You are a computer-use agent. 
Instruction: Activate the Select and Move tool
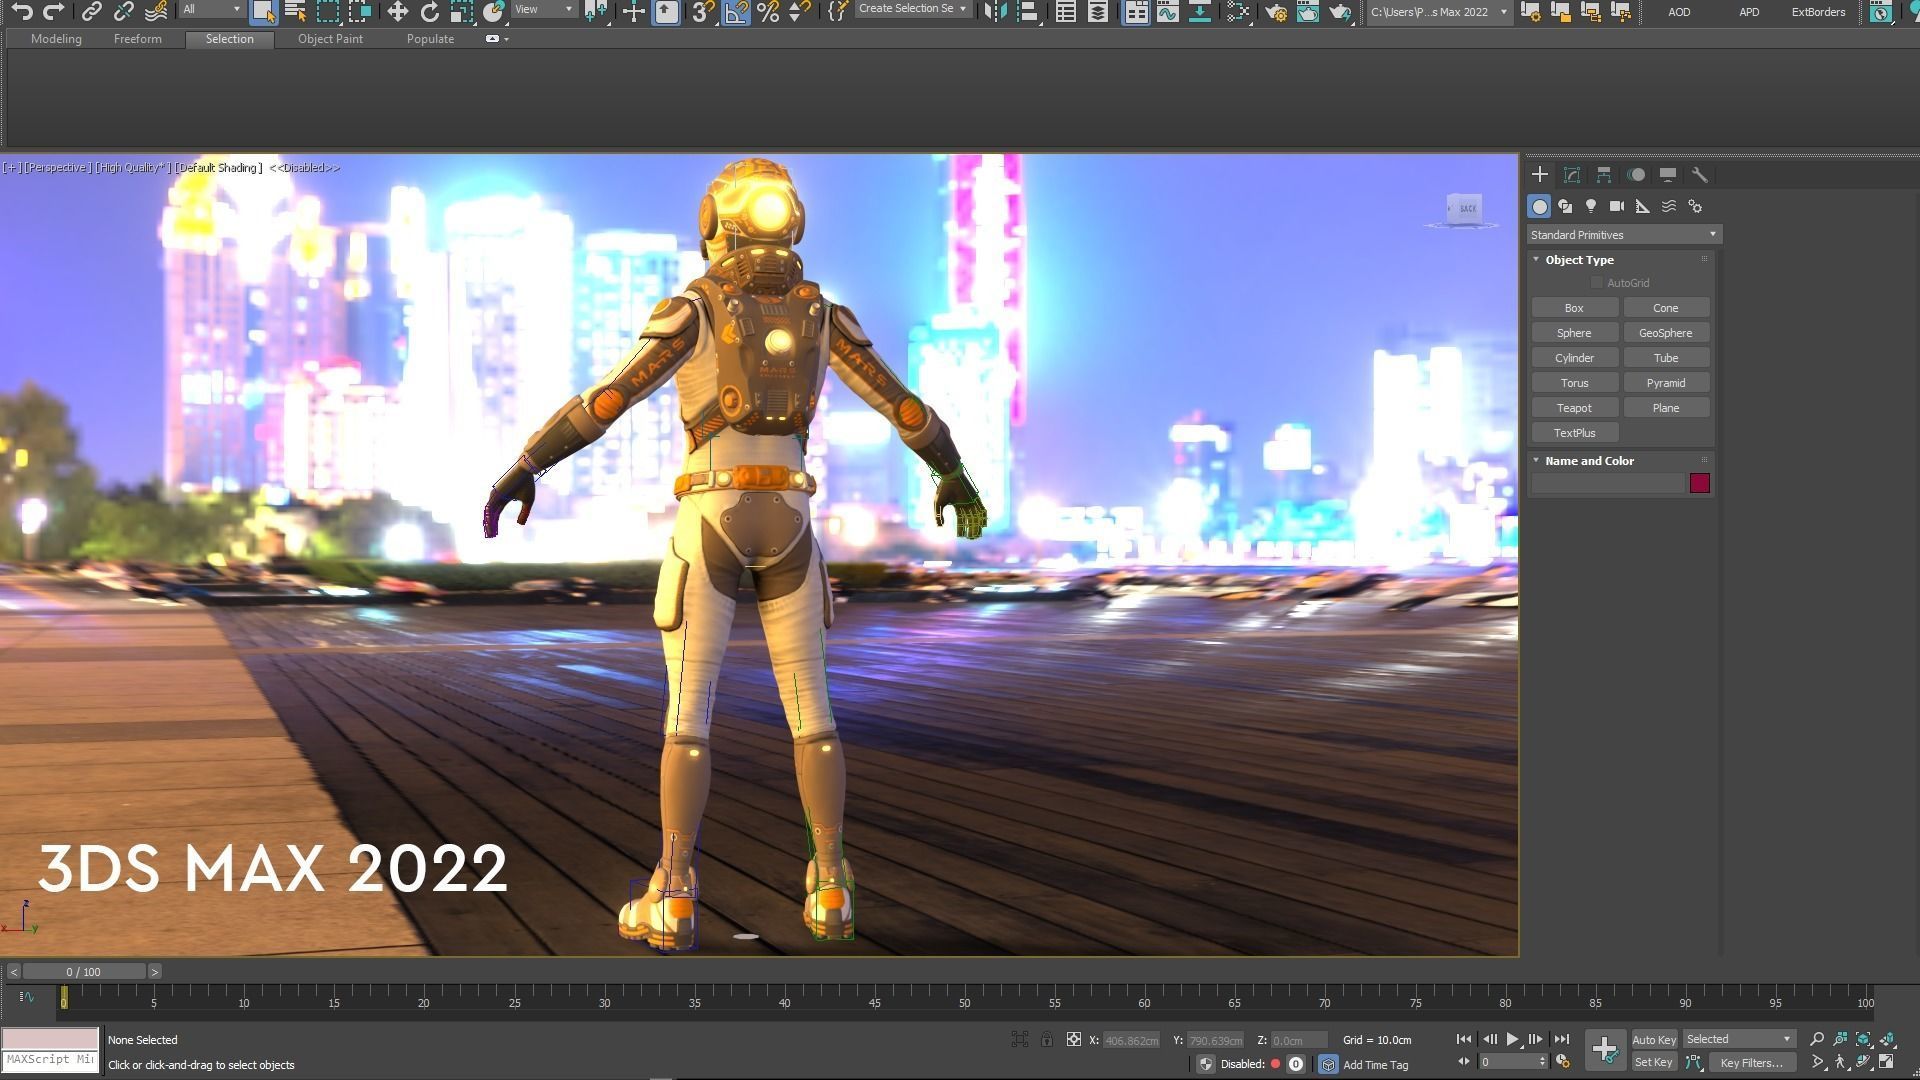397,12
